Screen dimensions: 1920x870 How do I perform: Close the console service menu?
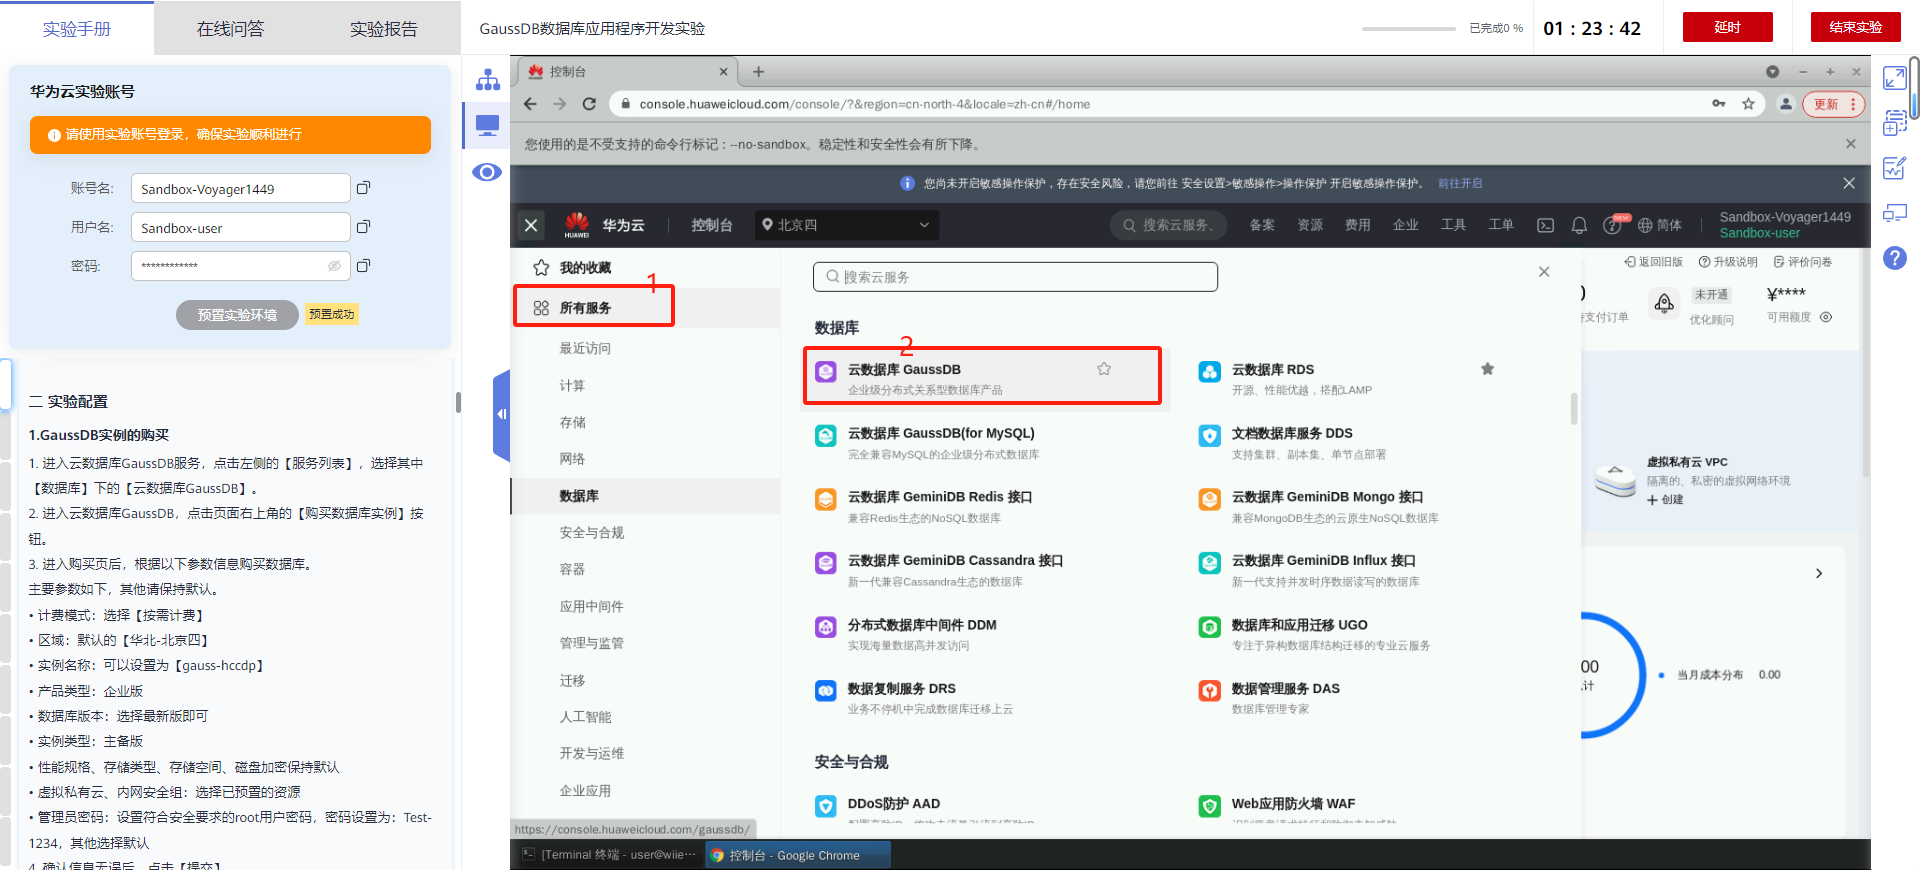pyautogui.click(x=532, y=226)
